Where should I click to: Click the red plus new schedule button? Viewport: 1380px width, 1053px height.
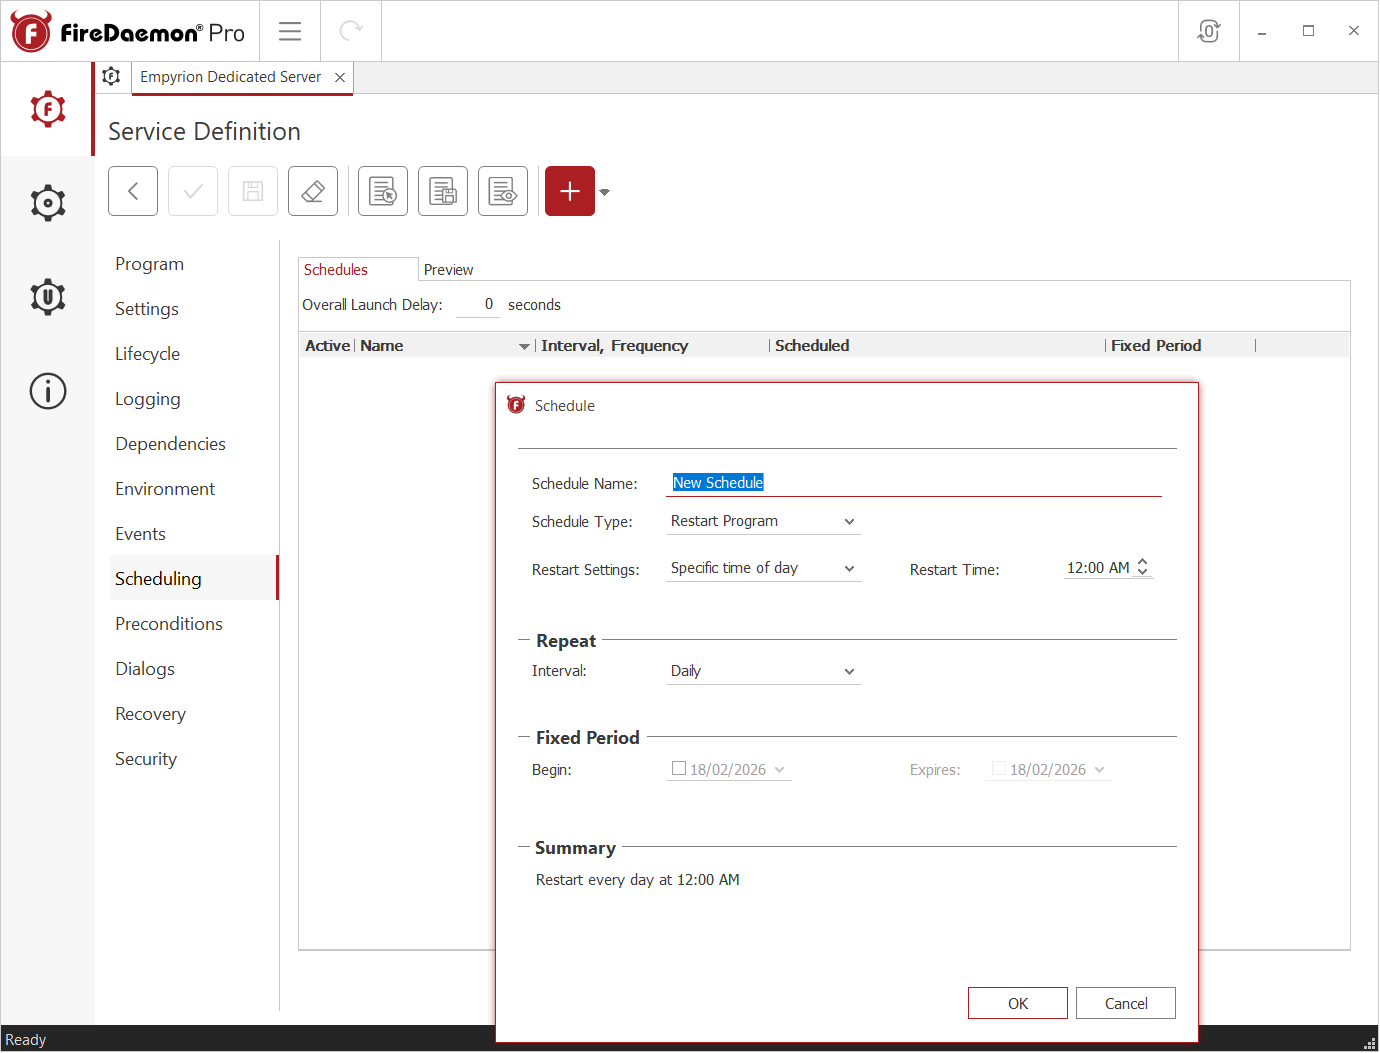(569, 191)
